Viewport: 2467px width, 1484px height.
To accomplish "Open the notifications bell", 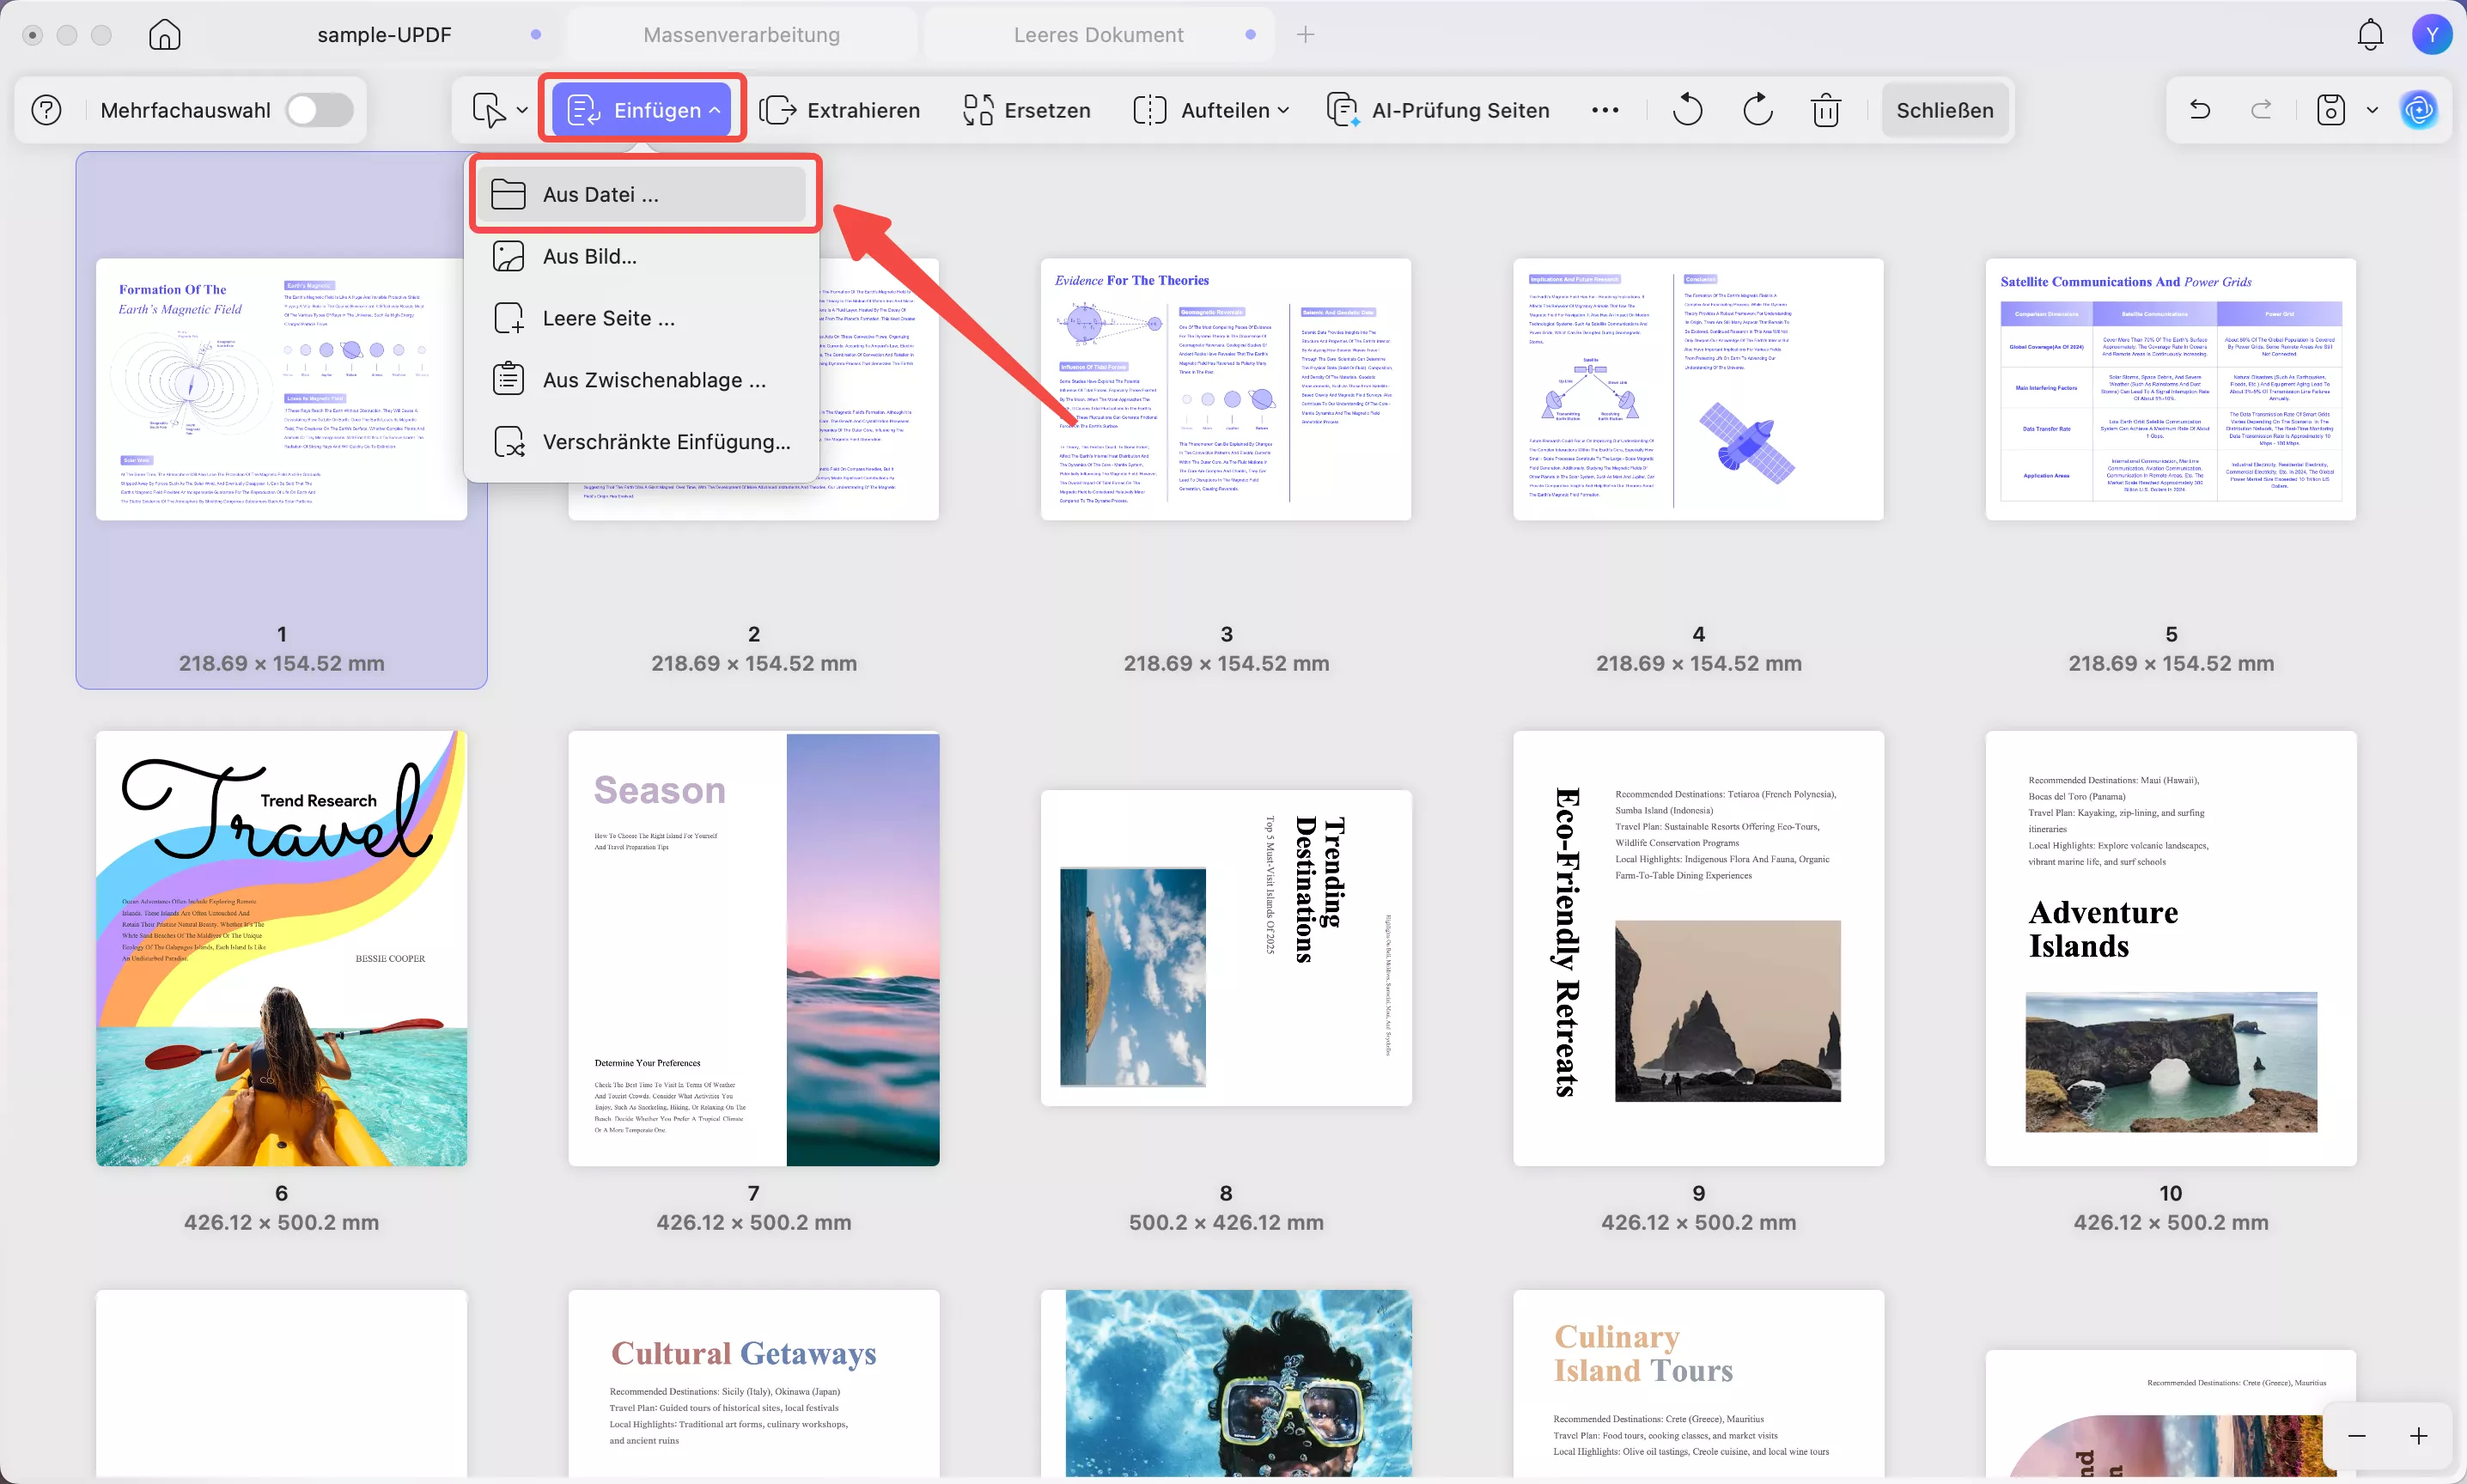I will pyautogui.click(x=2370, y=35).
